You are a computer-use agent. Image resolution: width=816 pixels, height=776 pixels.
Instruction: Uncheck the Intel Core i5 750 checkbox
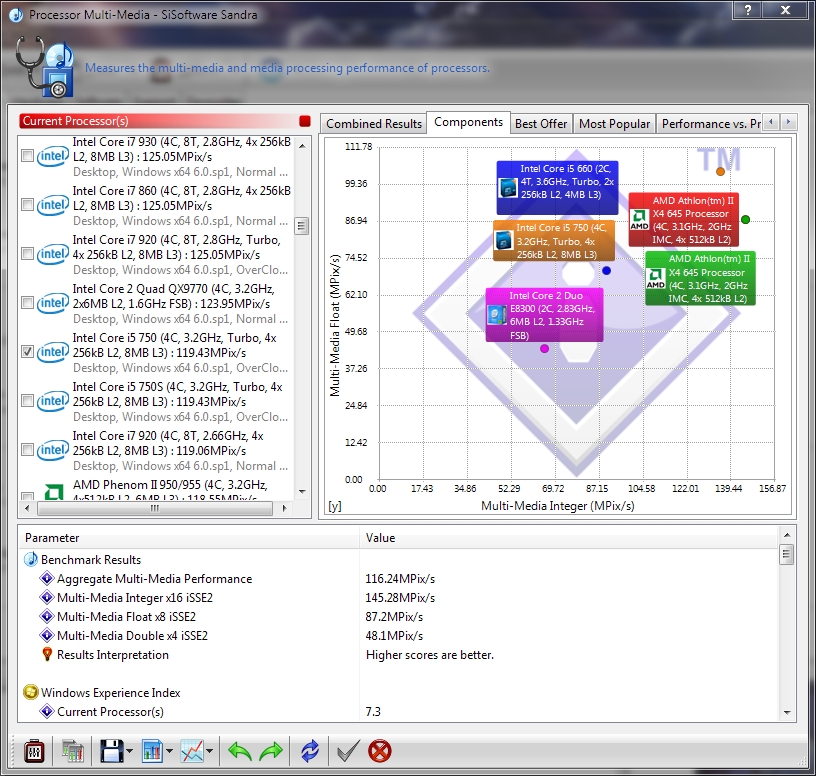coord(27,351)
